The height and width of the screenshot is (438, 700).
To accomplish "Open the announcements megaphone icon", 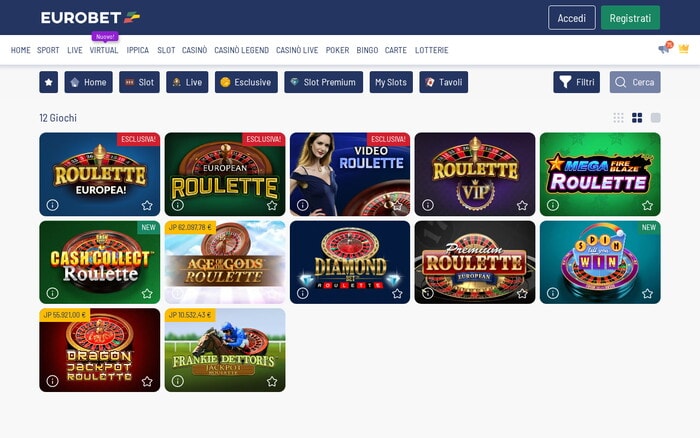I will click(665, 48).
